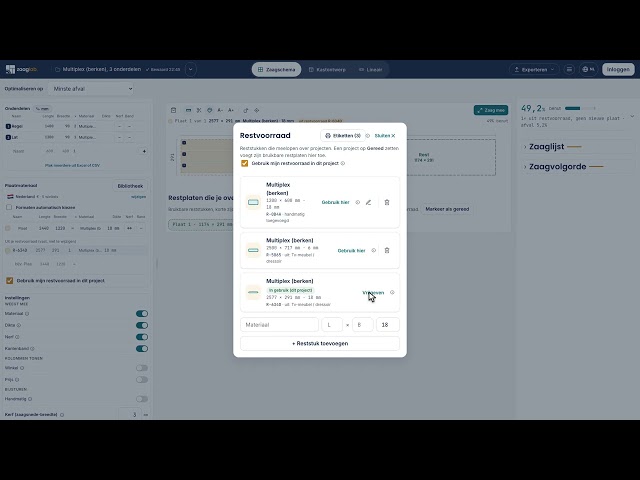
Task: Click thumbnail of the 717 mm rest piece
Action: pos(253,250)
